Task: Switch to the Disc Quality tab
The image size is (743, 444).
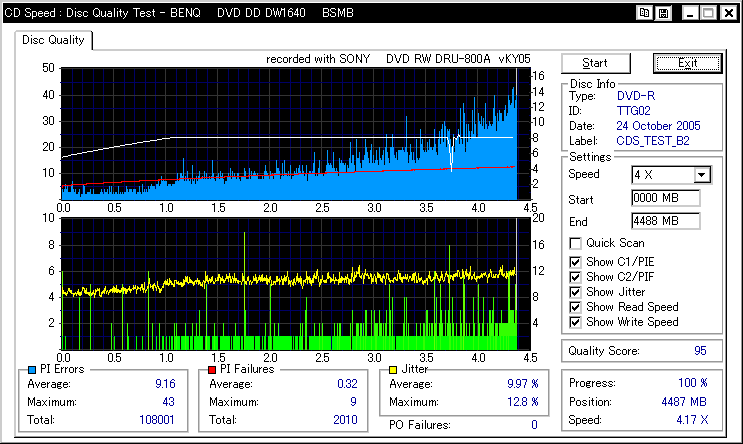Action: coord(53,40)
